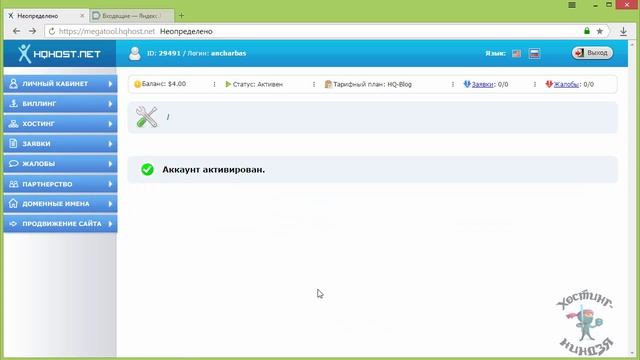
Task: Click the blue Заявки arrow icon
Action: pyautogui.click(x=467, y=84)
